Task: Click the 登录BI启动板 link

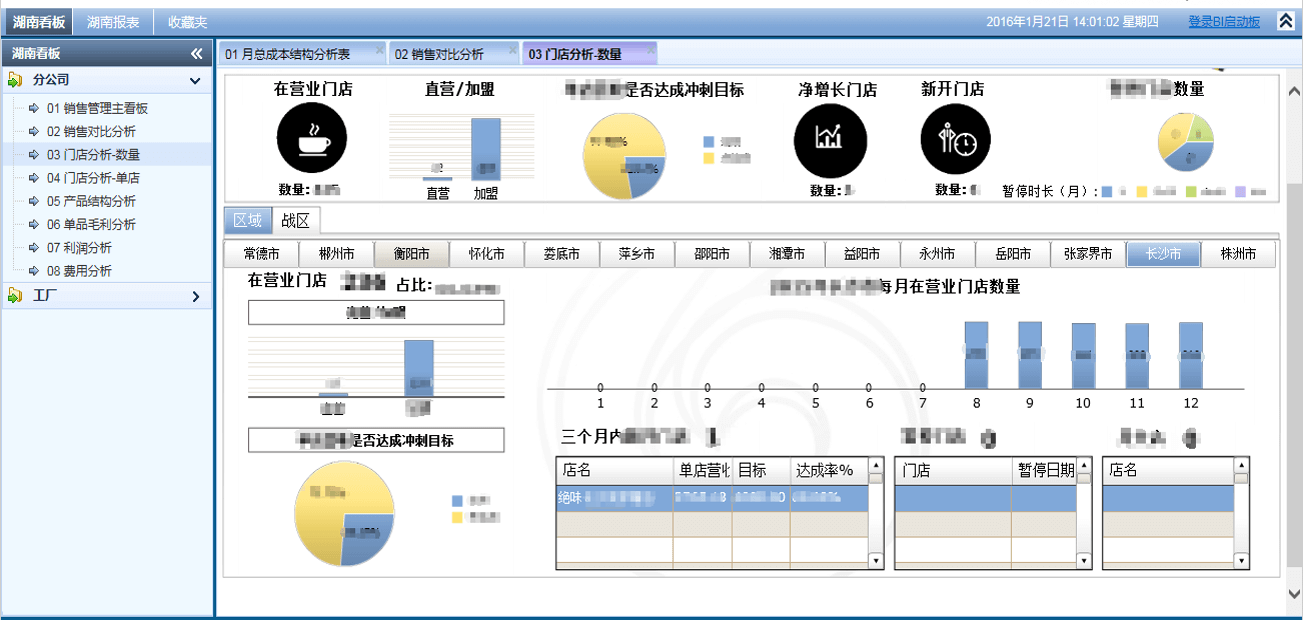Action: 1224,21
